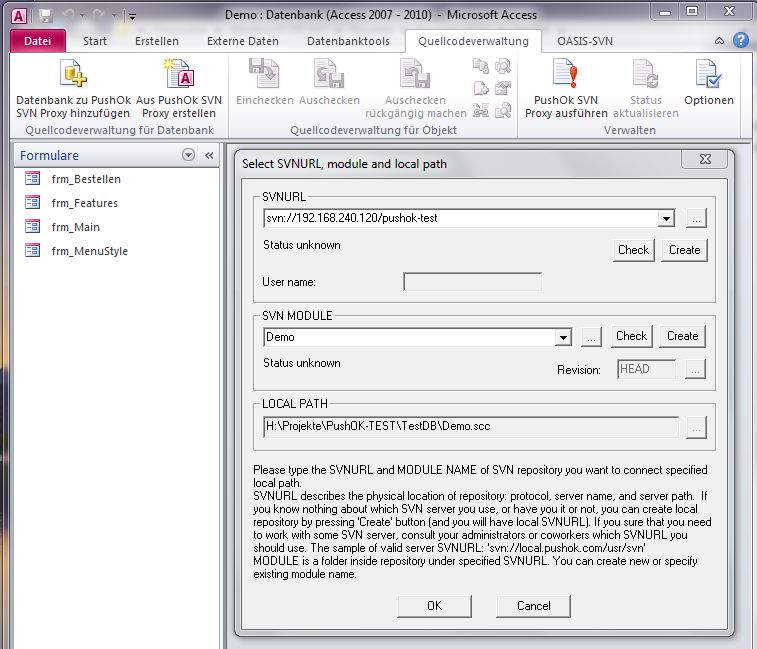757x649 pixels.
Task: Expand the SVN MODULE combo box dropdown
Action: point(563,337)
